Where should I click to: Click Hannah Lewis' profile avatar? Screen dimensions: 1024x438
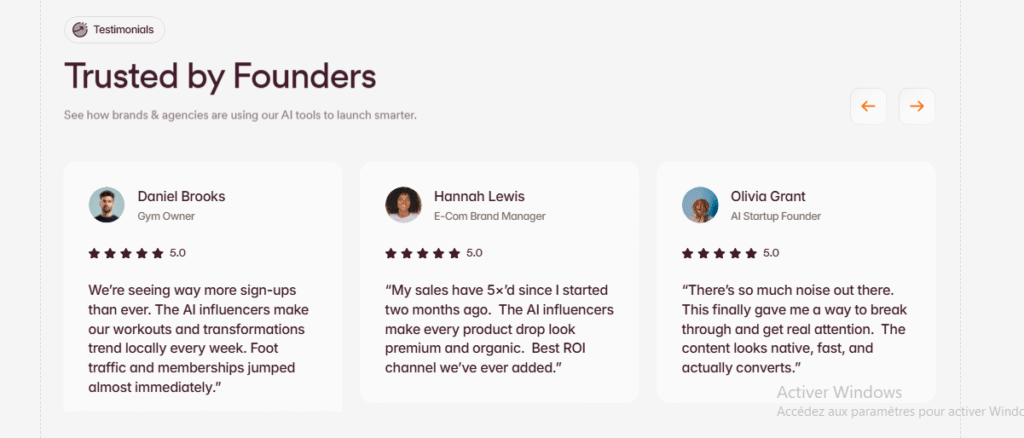coord(403,205)
